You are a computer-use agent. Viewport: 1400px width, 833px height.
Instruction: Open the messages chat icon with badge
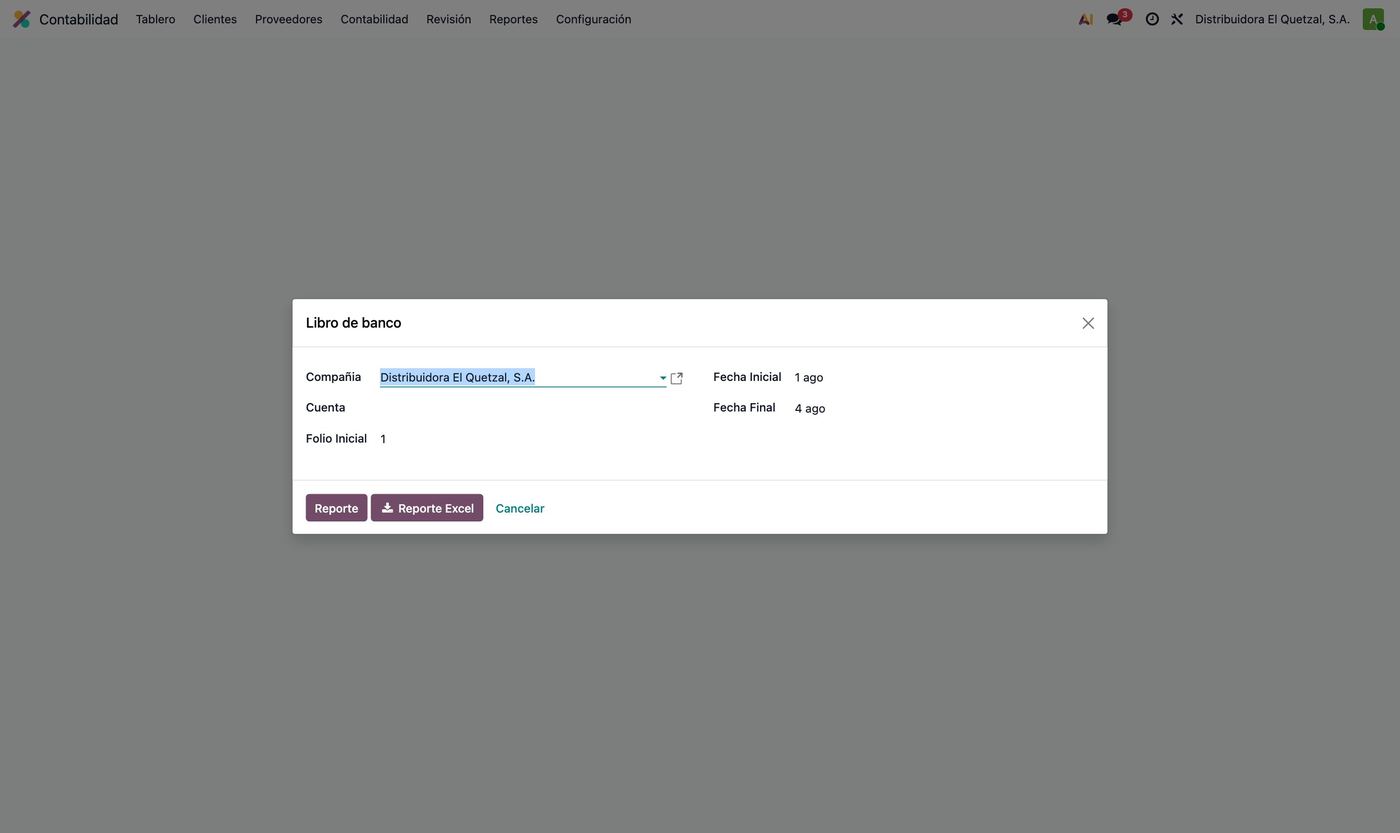pos(1116,18)
